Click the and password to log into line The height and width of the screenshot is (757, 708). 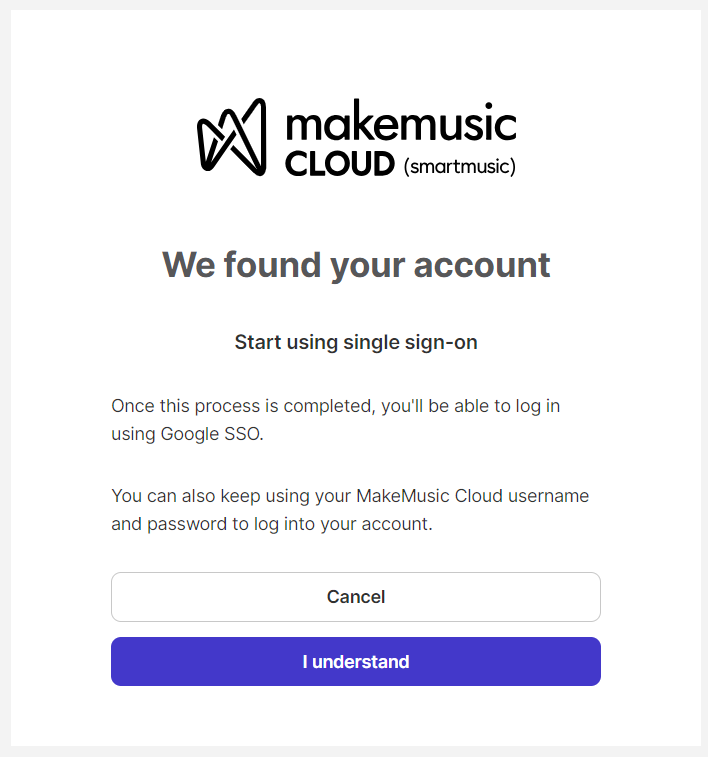click(238, 523)
